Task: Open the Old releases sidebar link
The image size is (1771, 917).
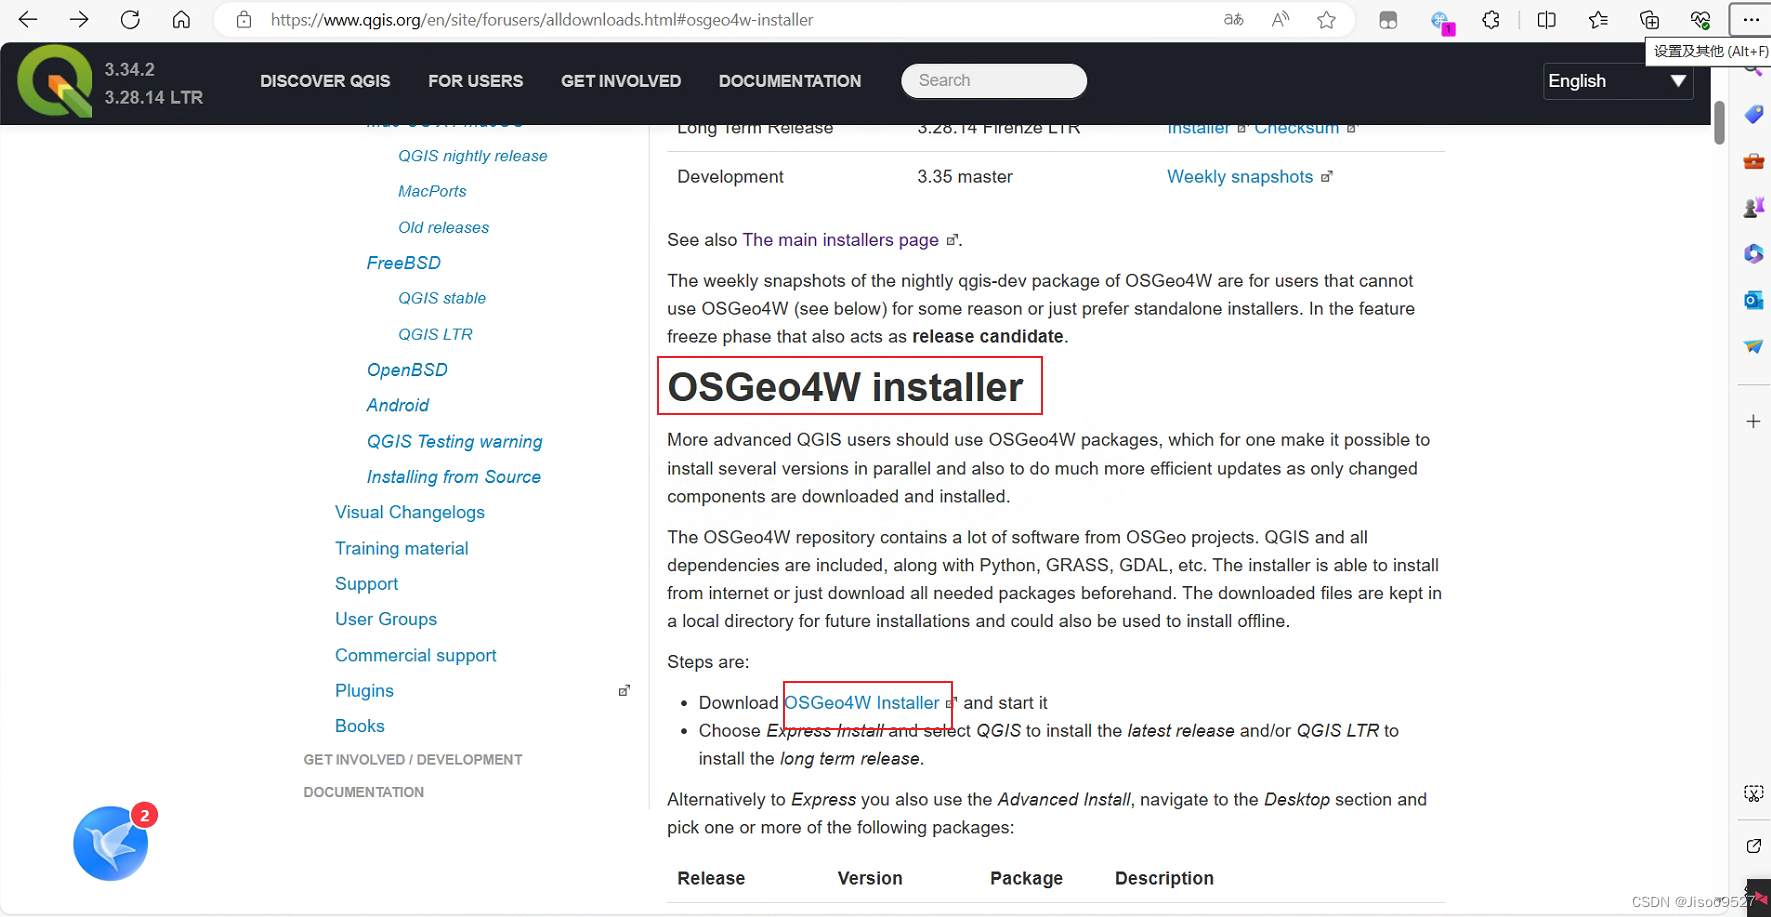Action: click(x=444, y=228)
